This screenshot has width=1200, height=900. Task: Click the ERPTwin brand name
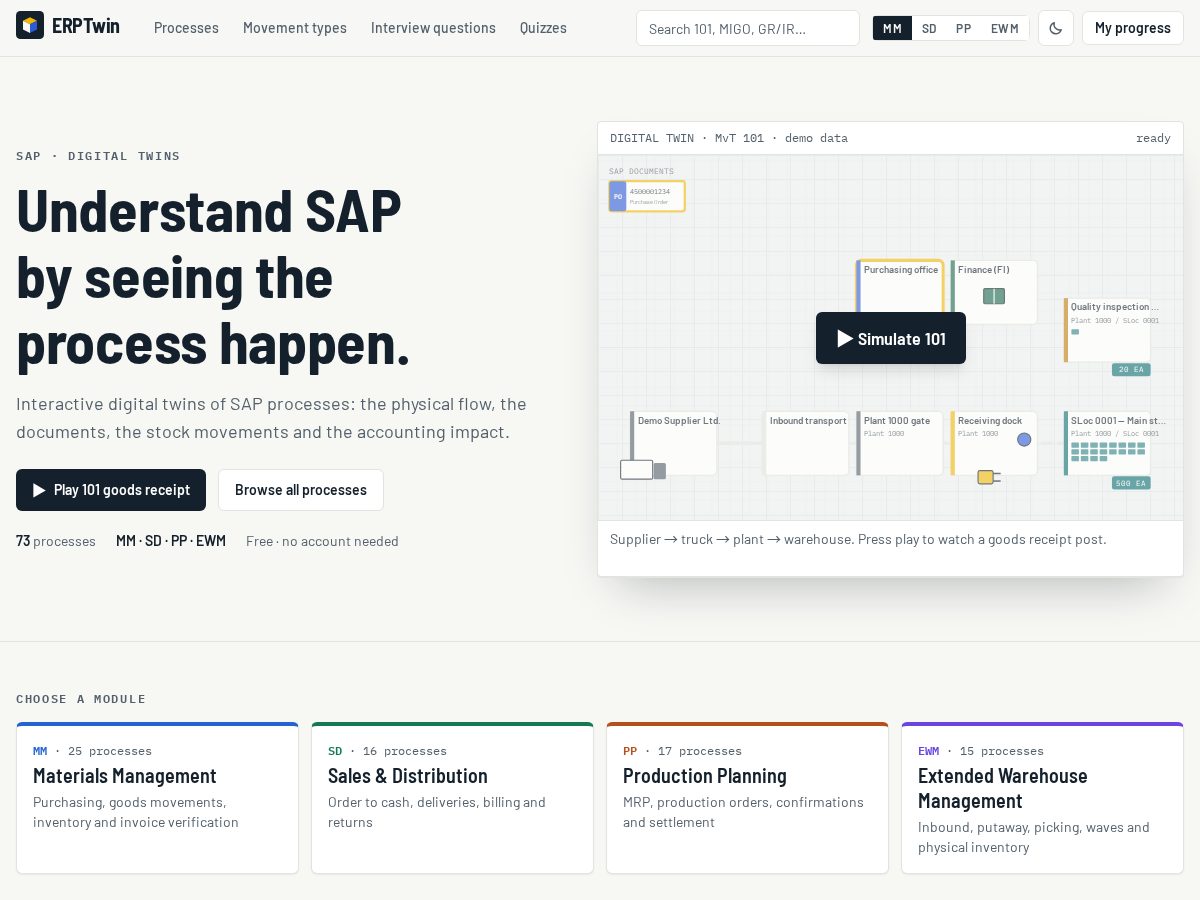tap(86, 26)
